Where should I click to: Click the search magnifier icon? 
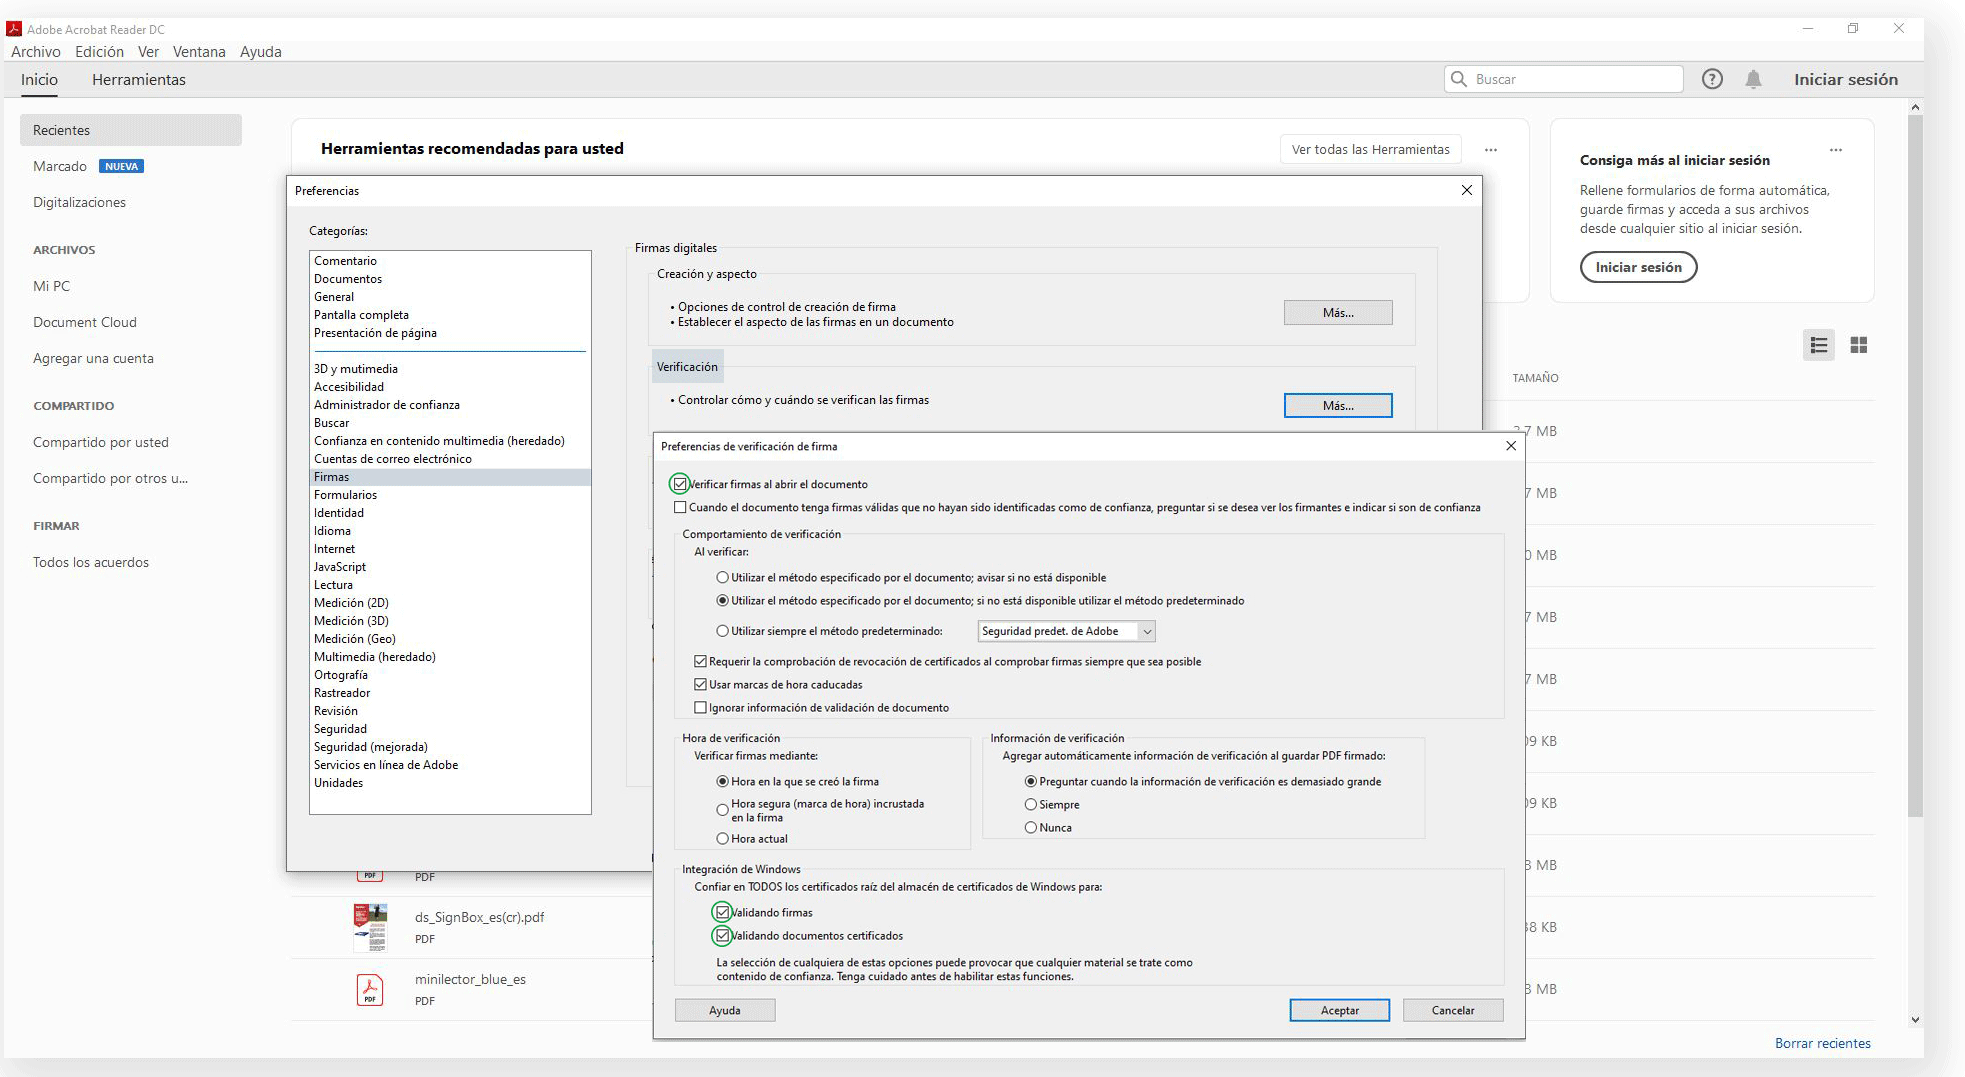tap(1459, 79)
